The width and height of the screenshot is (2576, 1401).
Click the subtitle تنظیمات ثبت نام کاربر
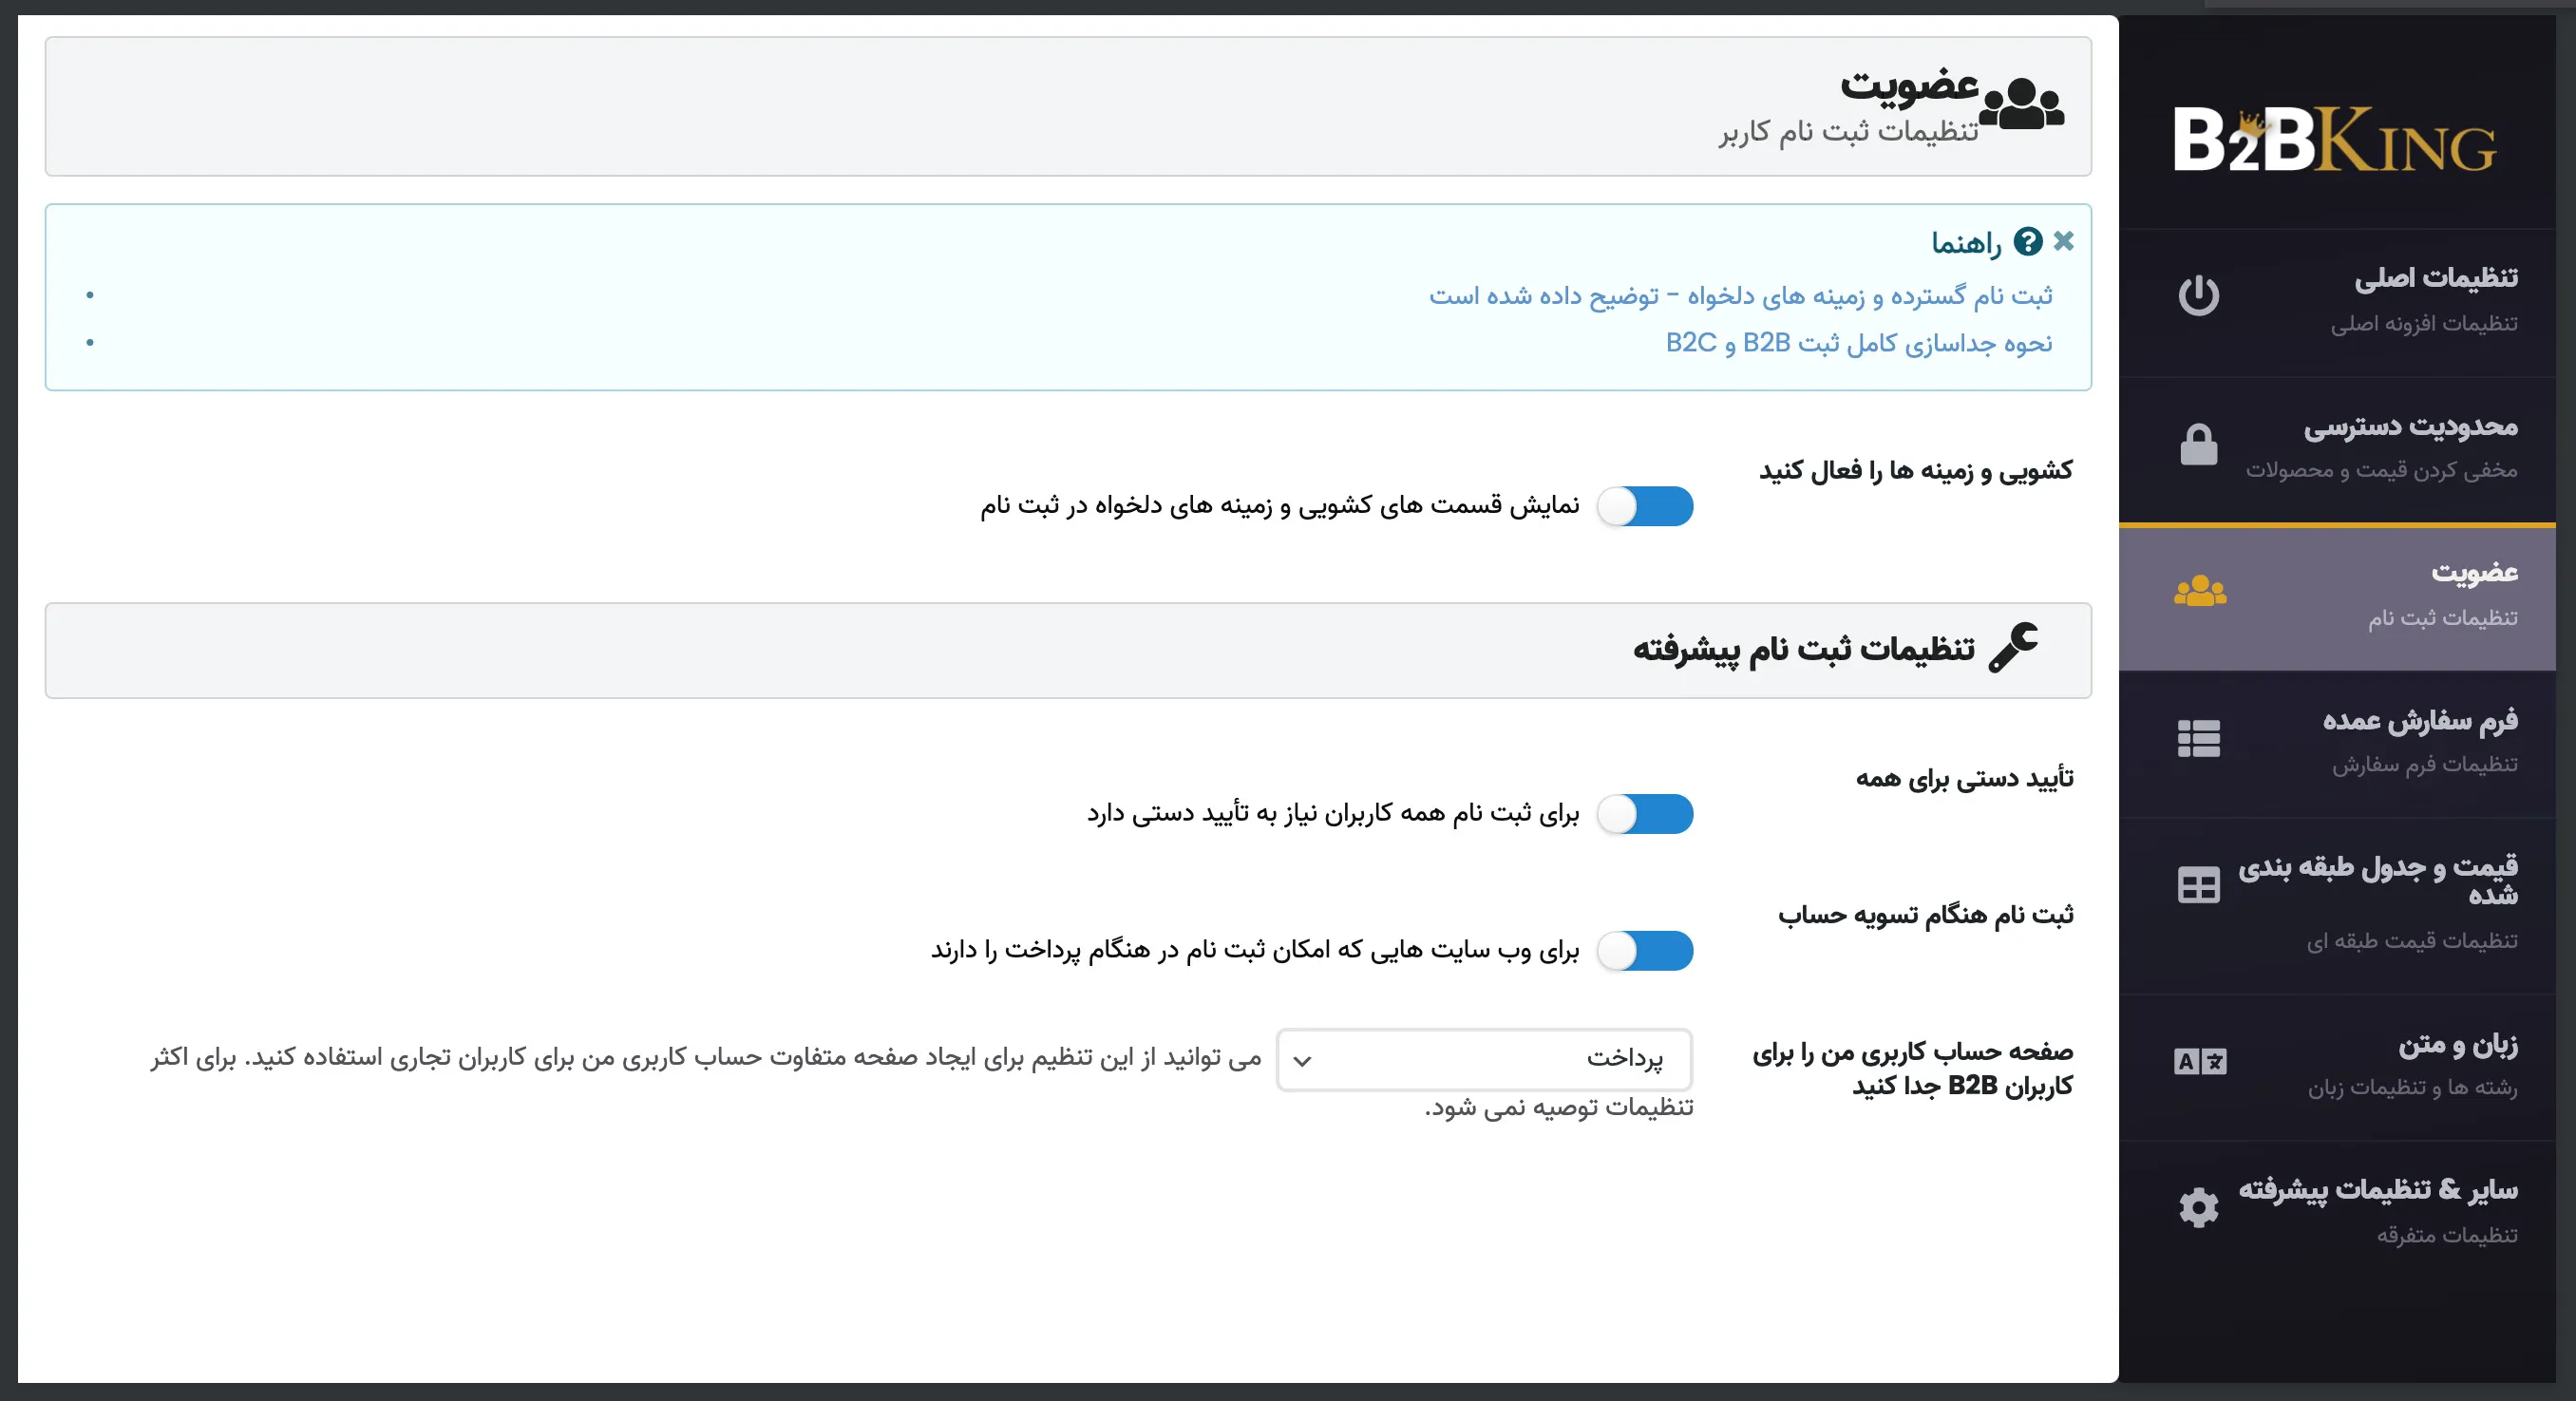pyautogui.click(x=1849, y=132)
